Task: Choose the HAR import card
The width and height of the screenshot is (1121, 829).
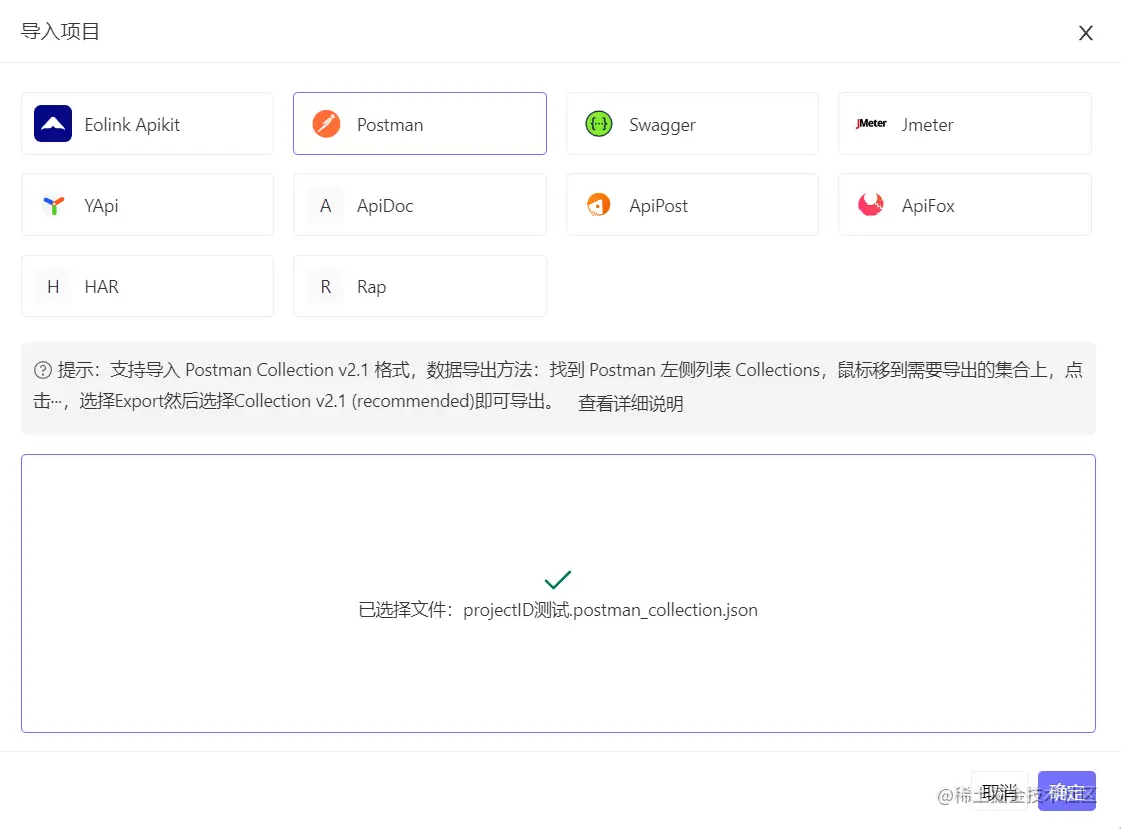Action: pyautogui.click(x=147, y=286)
